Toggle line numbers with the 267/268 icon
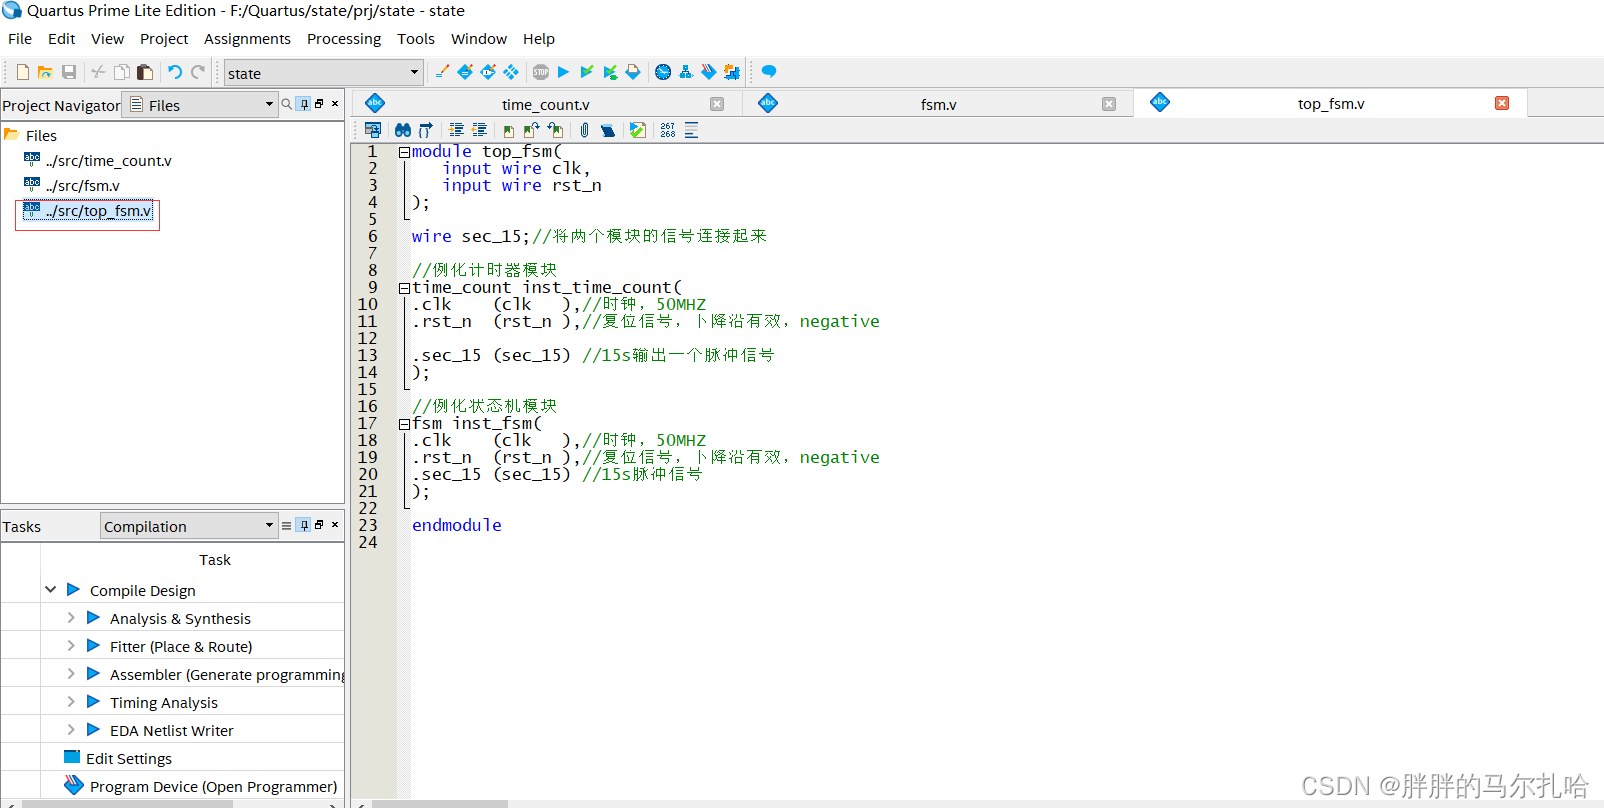The width and height of the screenshot is (1604, 808). tap(667, 130)
